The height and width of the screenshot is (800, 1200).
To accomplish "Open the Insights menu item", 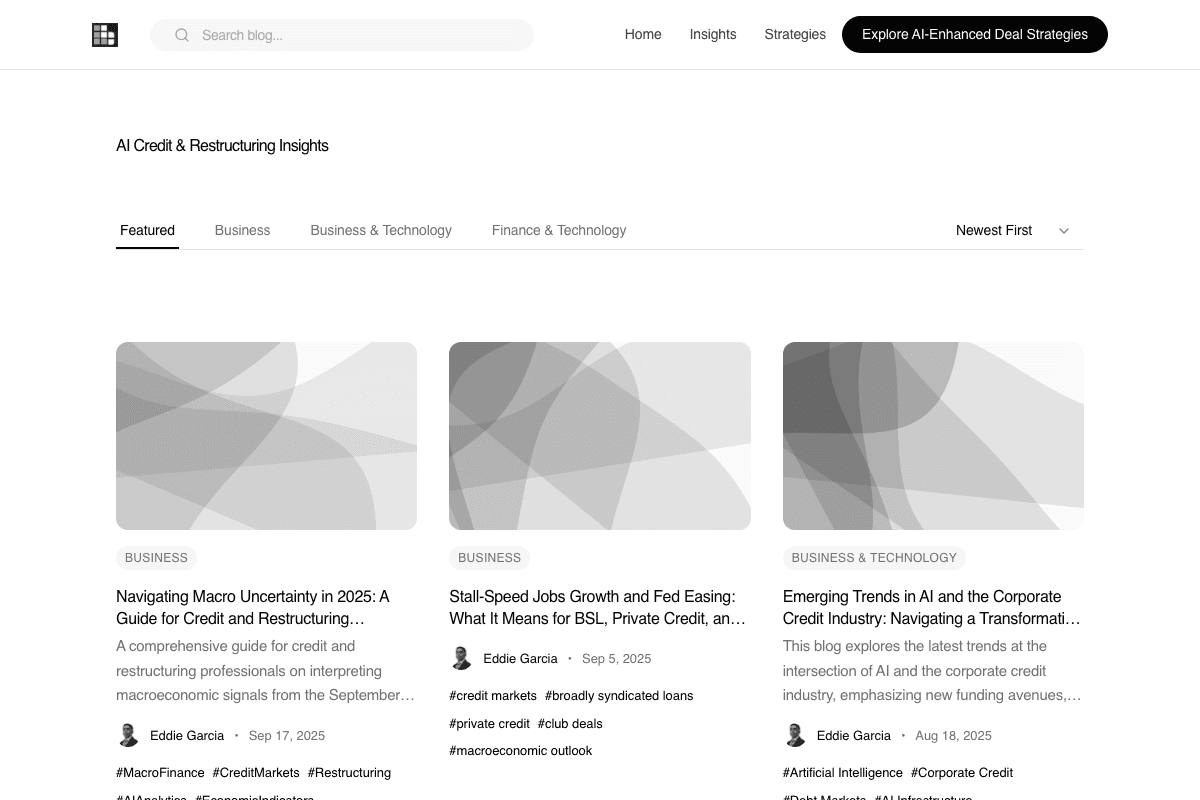I will coord(713,34).
